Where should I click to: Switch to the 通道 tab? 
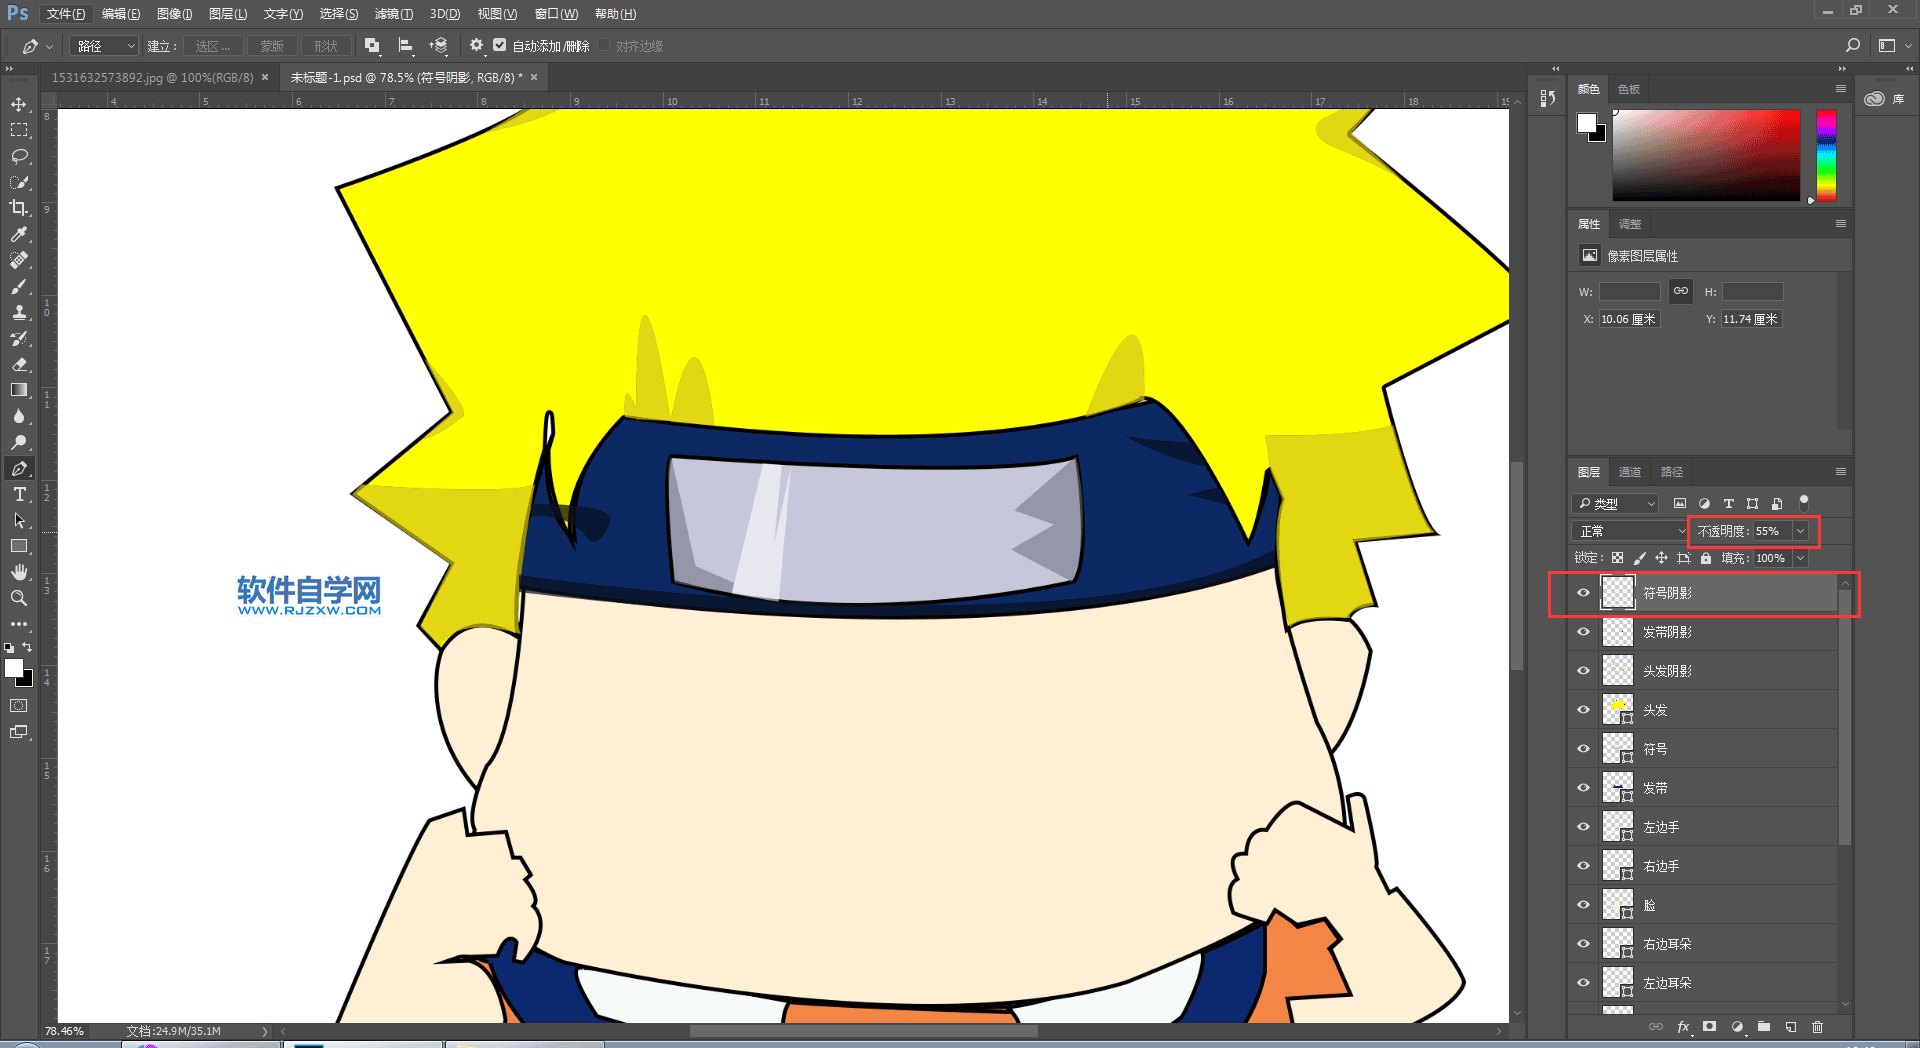click(1630, 472)
